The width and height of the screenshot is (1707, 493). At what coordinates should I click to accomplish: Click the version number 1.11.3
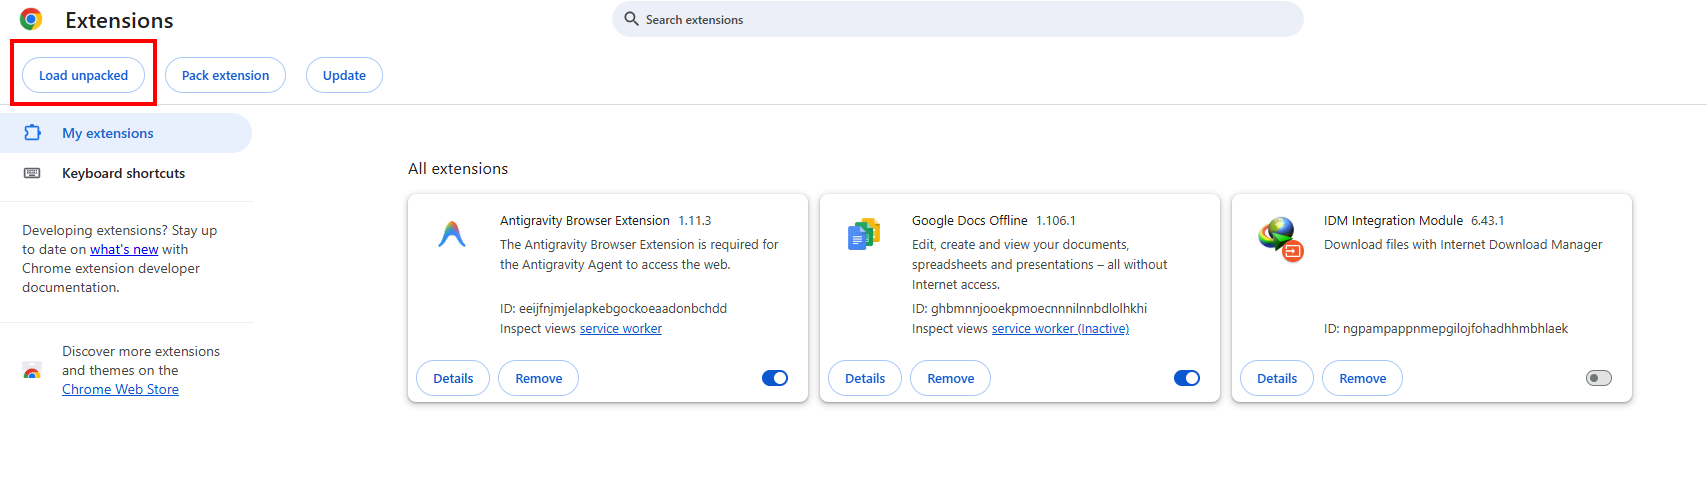pos(695,220)
